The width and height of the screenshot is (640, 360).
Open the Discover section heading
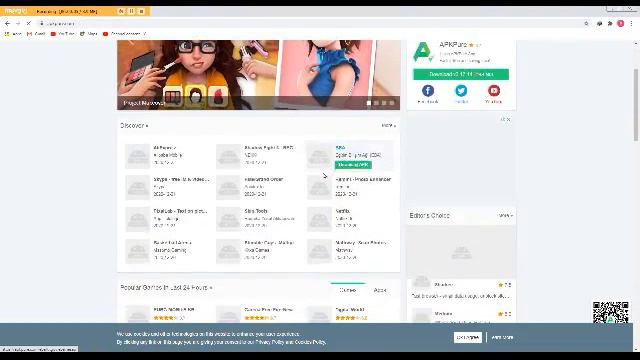[134, 126]
